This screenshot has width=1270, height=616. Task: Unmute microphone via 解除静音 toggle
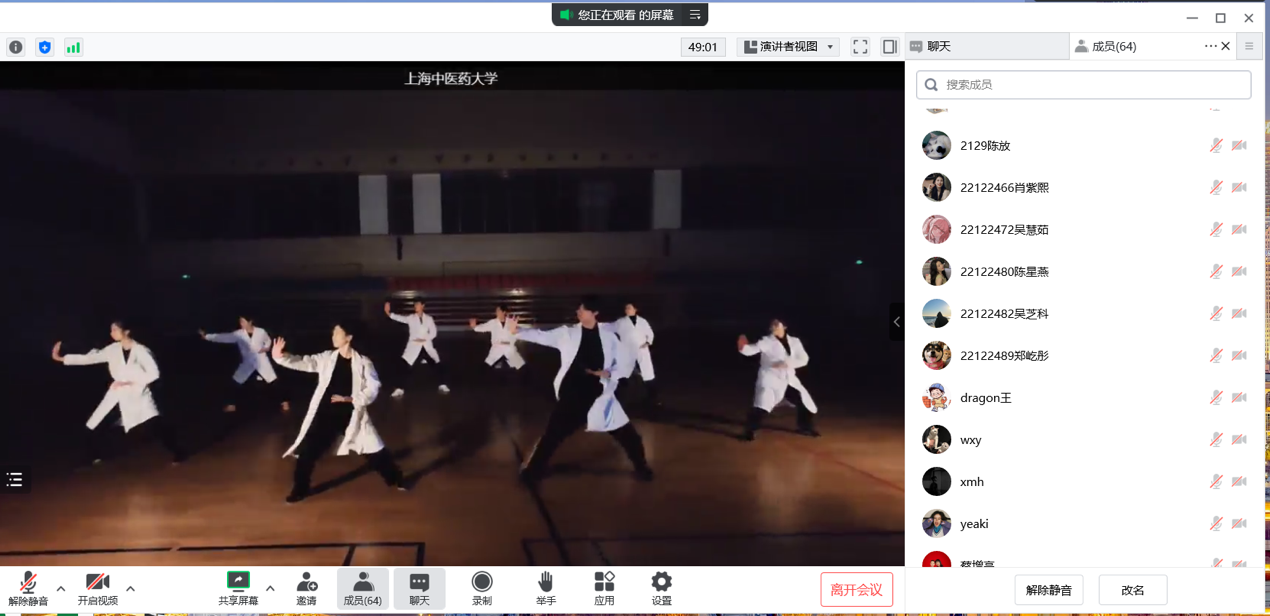coord(28,587)
